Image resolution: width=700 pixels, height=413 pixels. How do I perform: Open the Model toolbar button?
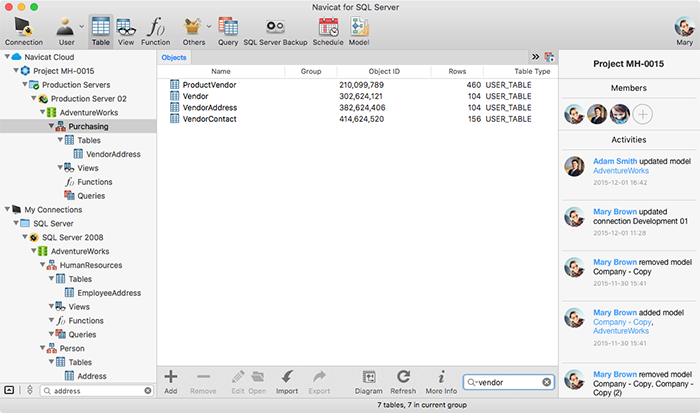(x=359, y=31)
